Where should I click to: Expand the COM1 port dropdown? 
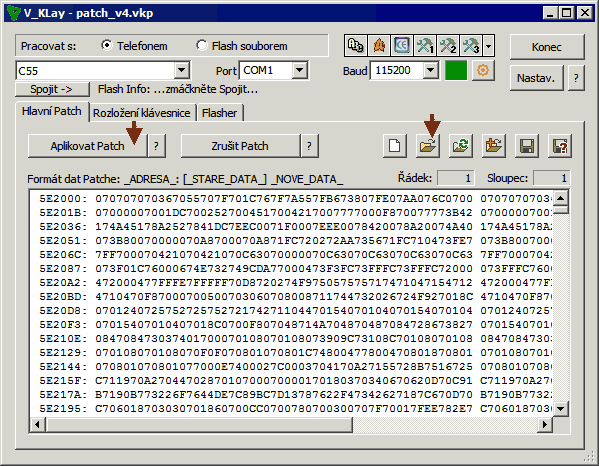(300, 70)
